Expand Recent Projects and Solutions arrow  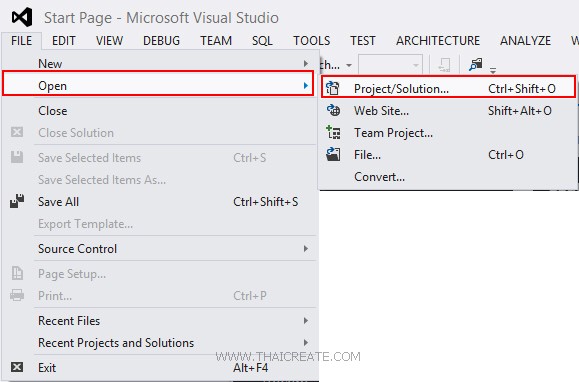point(305,343)
